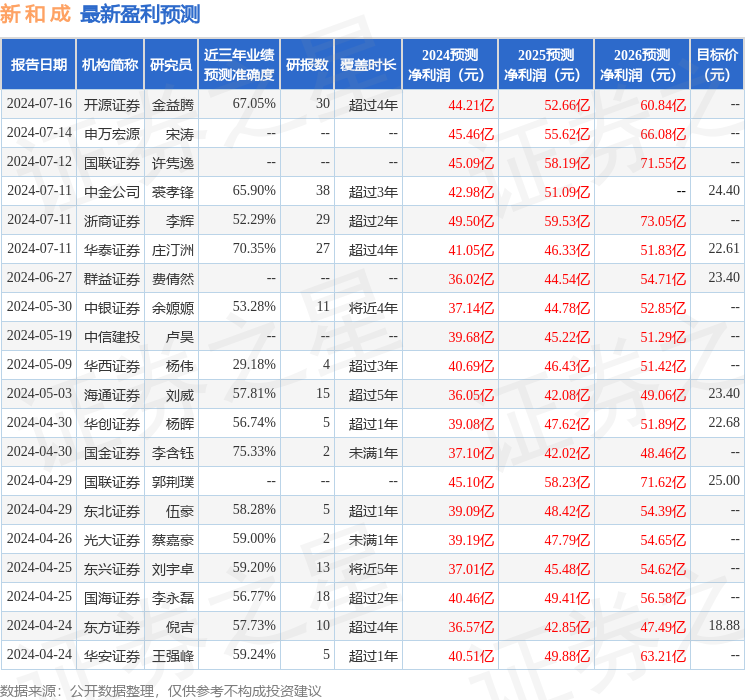The height and width of the screenshot is (700, 745).
Task: Select the 中金公司 institution cell
Action: point(112,192)
